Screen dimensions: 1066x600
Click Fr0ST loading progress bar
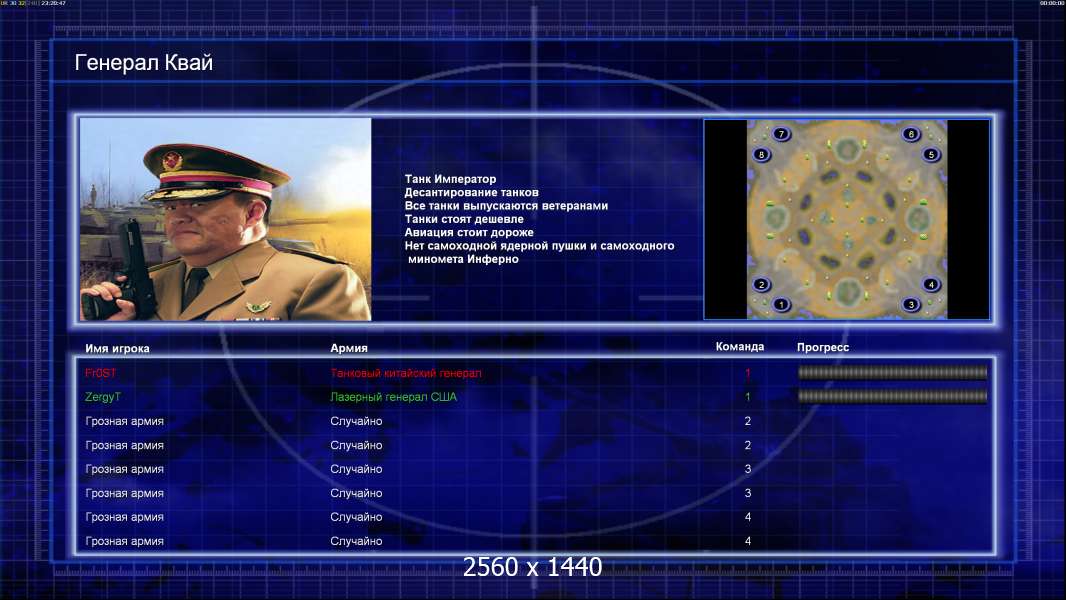coord(893,372)
